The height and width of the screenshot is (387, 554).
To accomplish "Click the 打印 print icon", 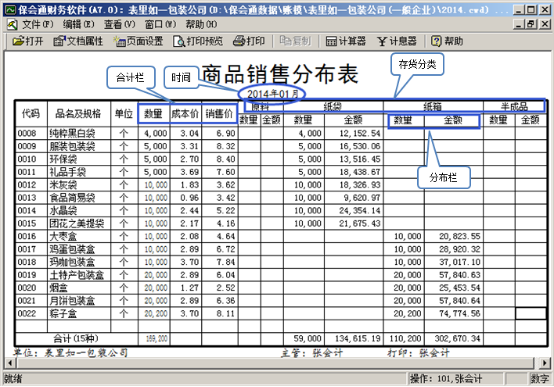I will pyautogui.click(x=249, y=41).
